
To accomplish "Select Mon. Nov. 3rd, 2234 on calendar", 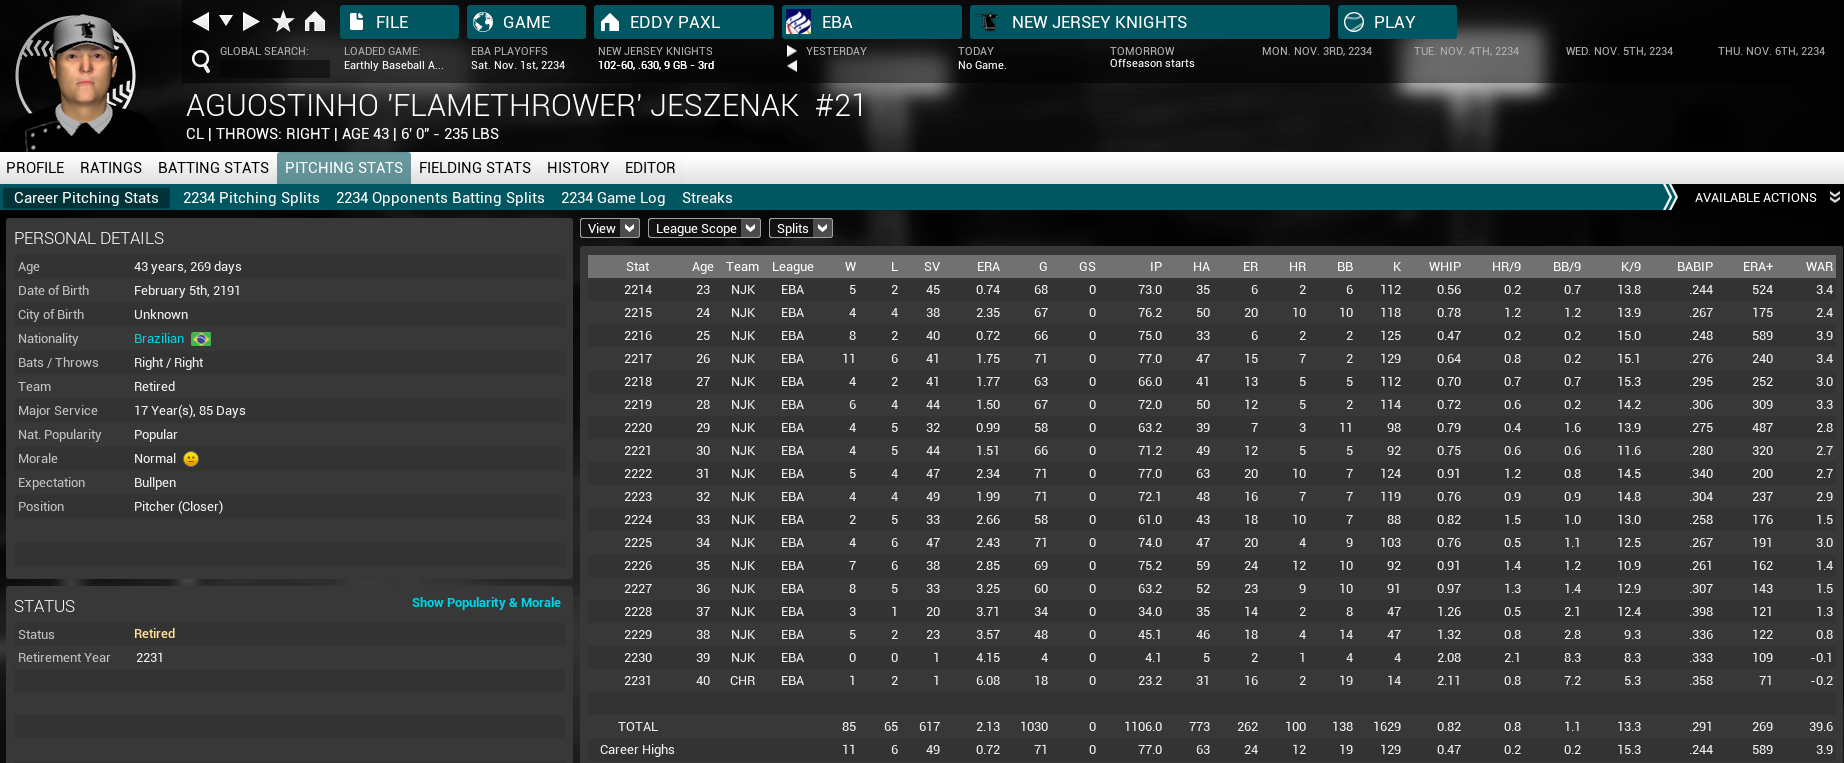I will pyautogui.click(x=1317, y=51).
